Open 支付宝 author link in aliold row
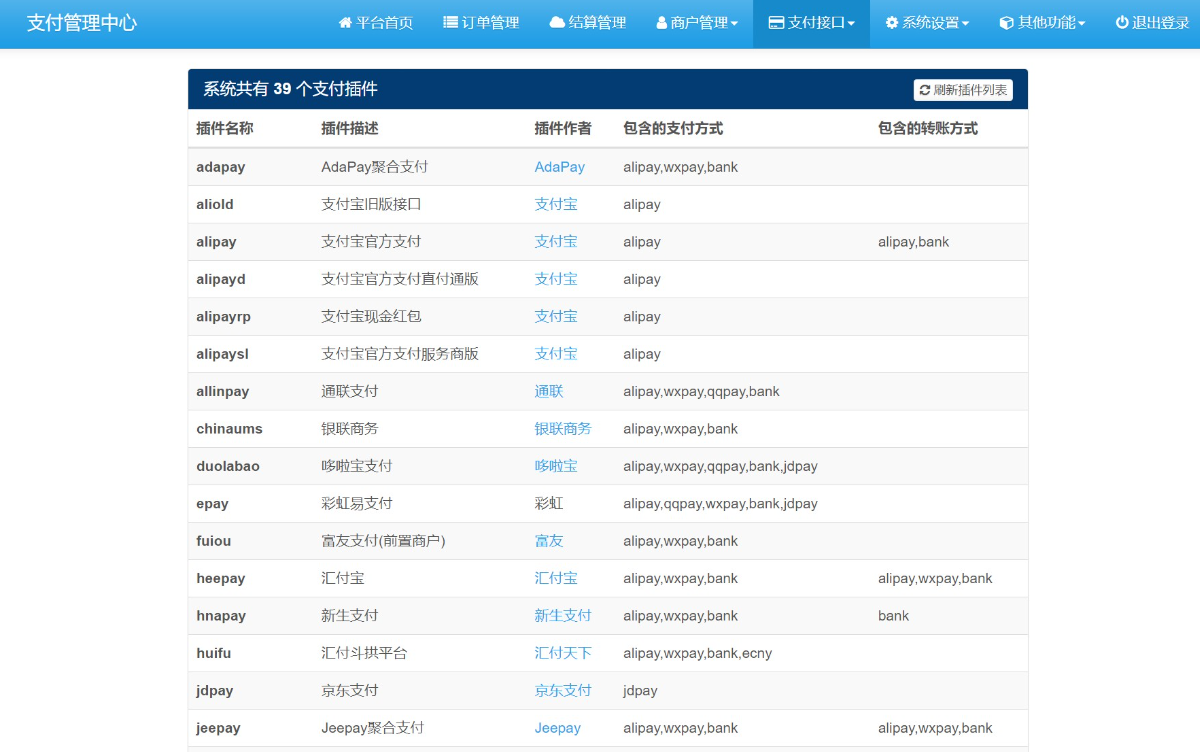The height and width of the screenshot is (752, 1200). click(556, 204)
